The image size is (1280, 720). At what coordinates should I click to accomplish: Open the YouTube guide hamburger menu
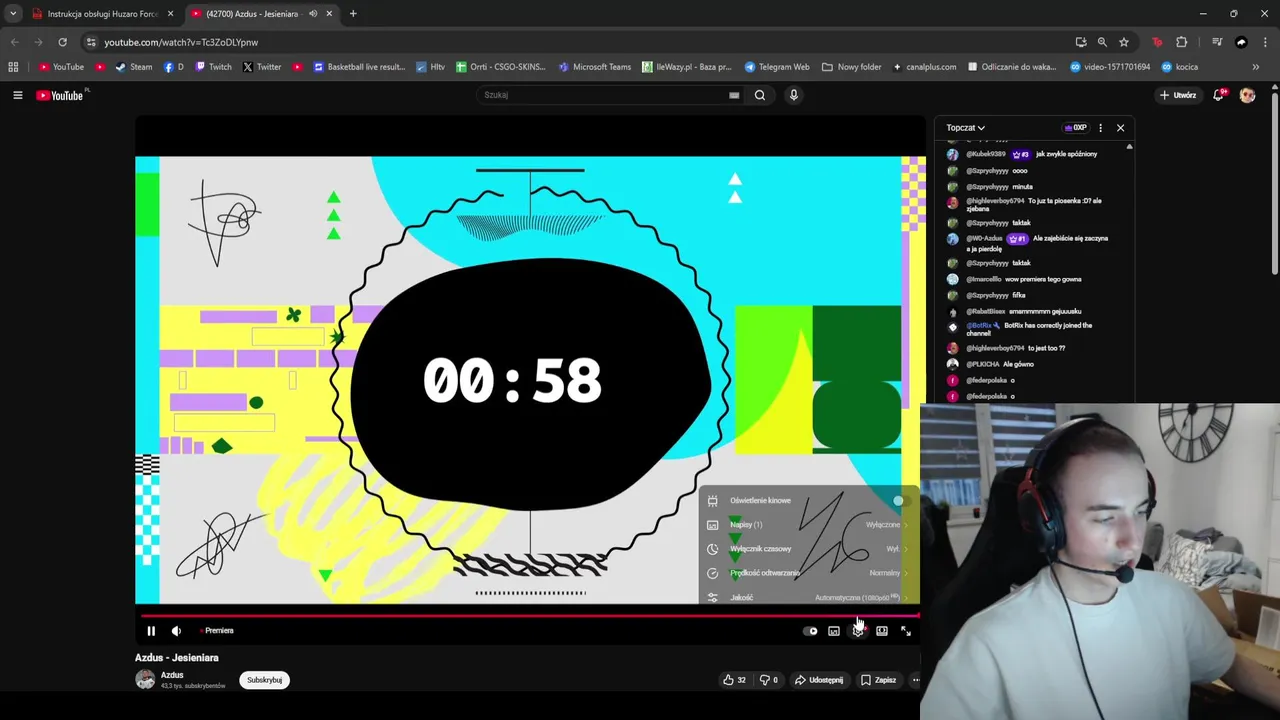tap(17, 95)
